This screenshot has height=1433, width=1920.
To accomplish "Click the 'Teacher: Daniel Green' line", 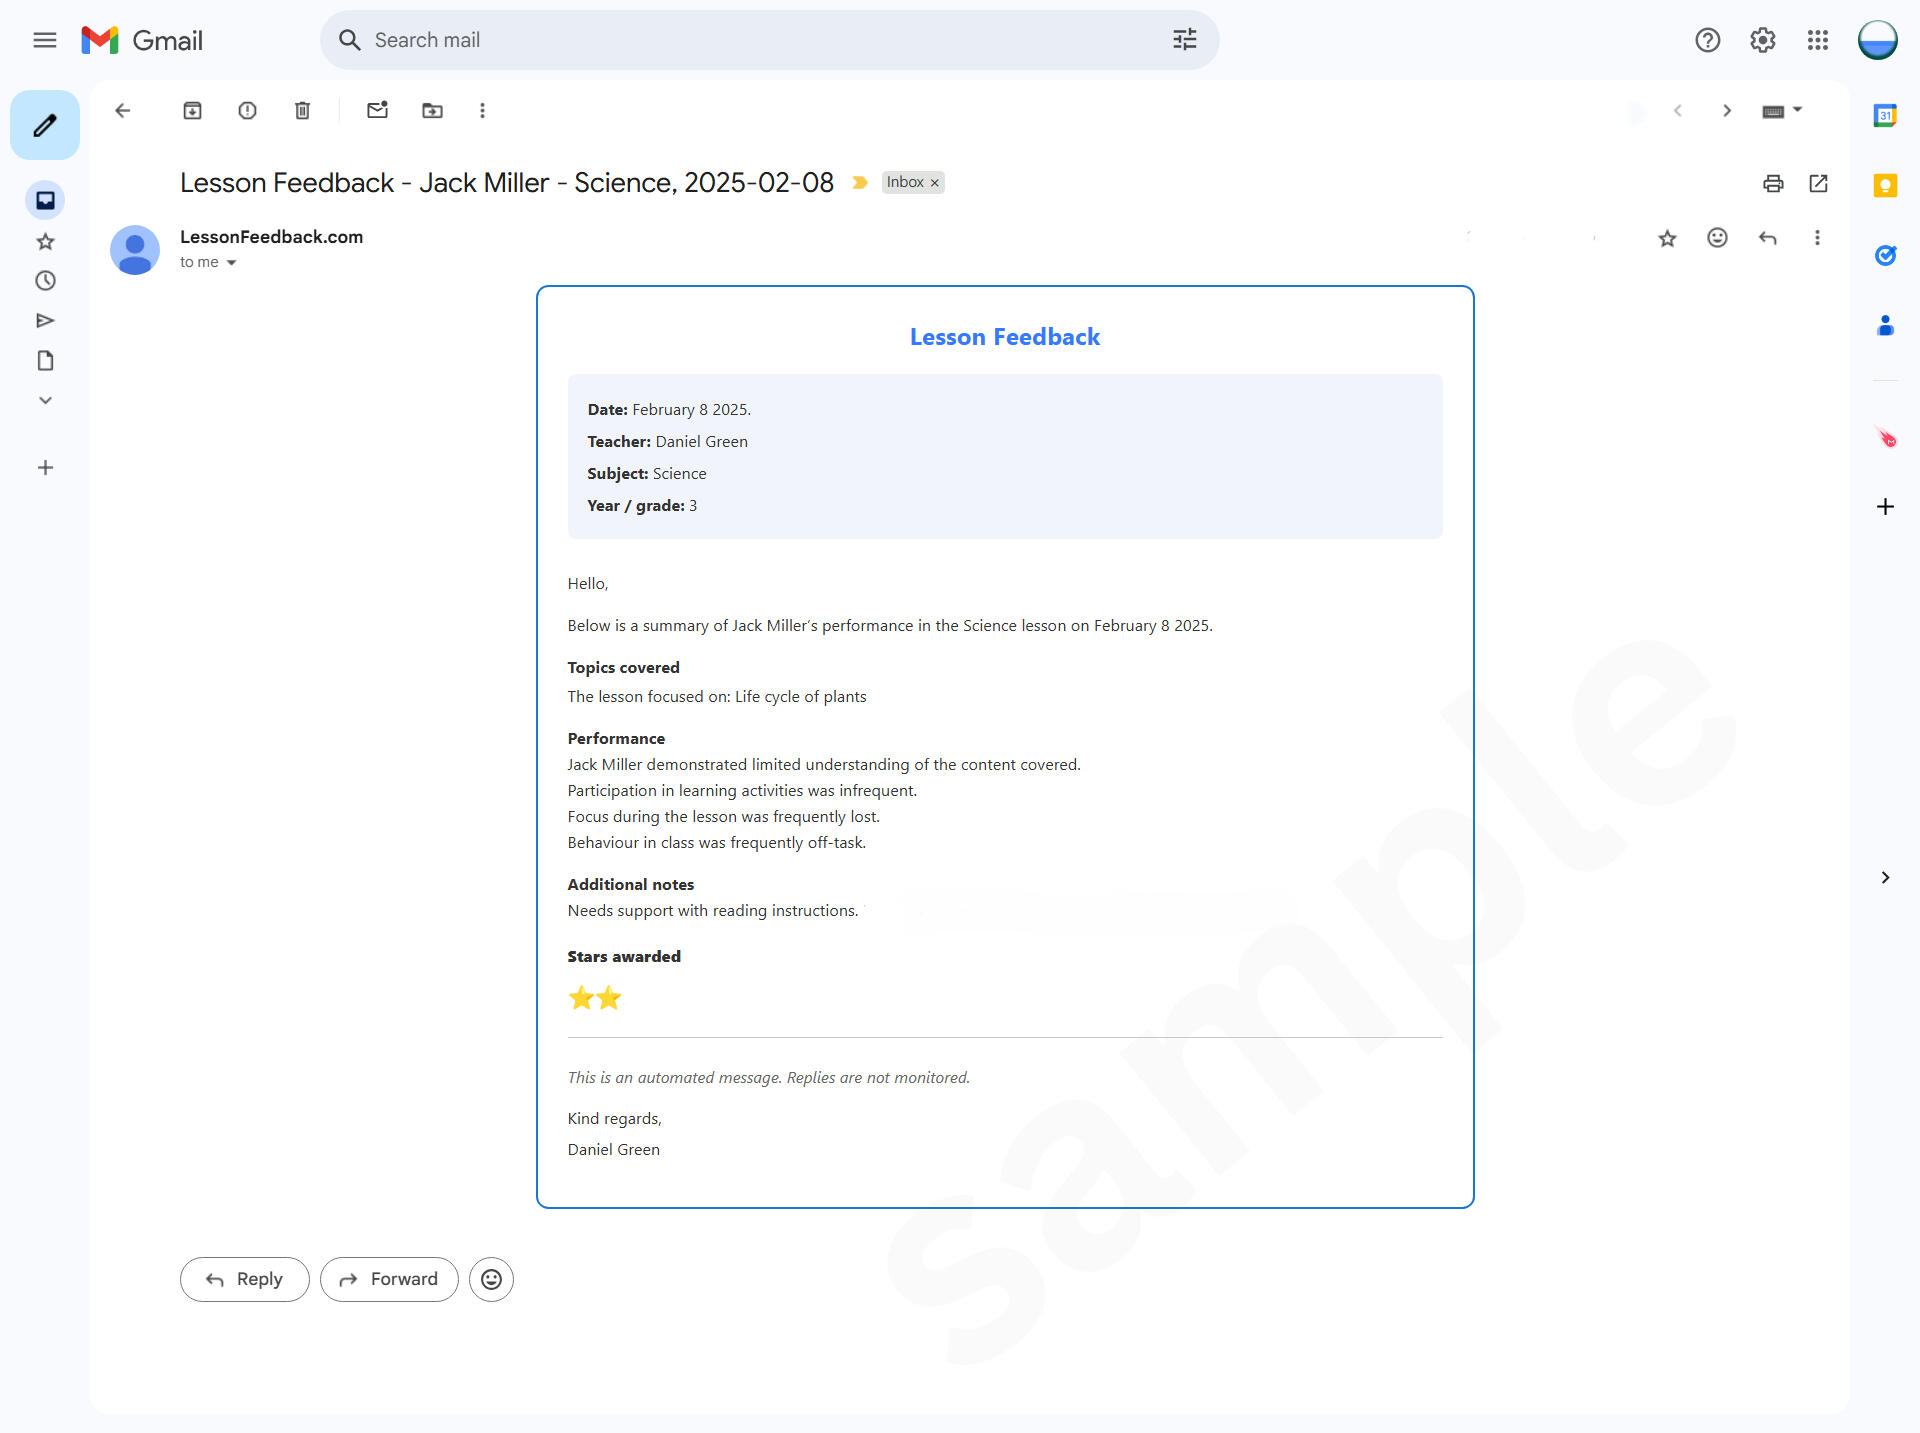I will [x=667, y=442].
